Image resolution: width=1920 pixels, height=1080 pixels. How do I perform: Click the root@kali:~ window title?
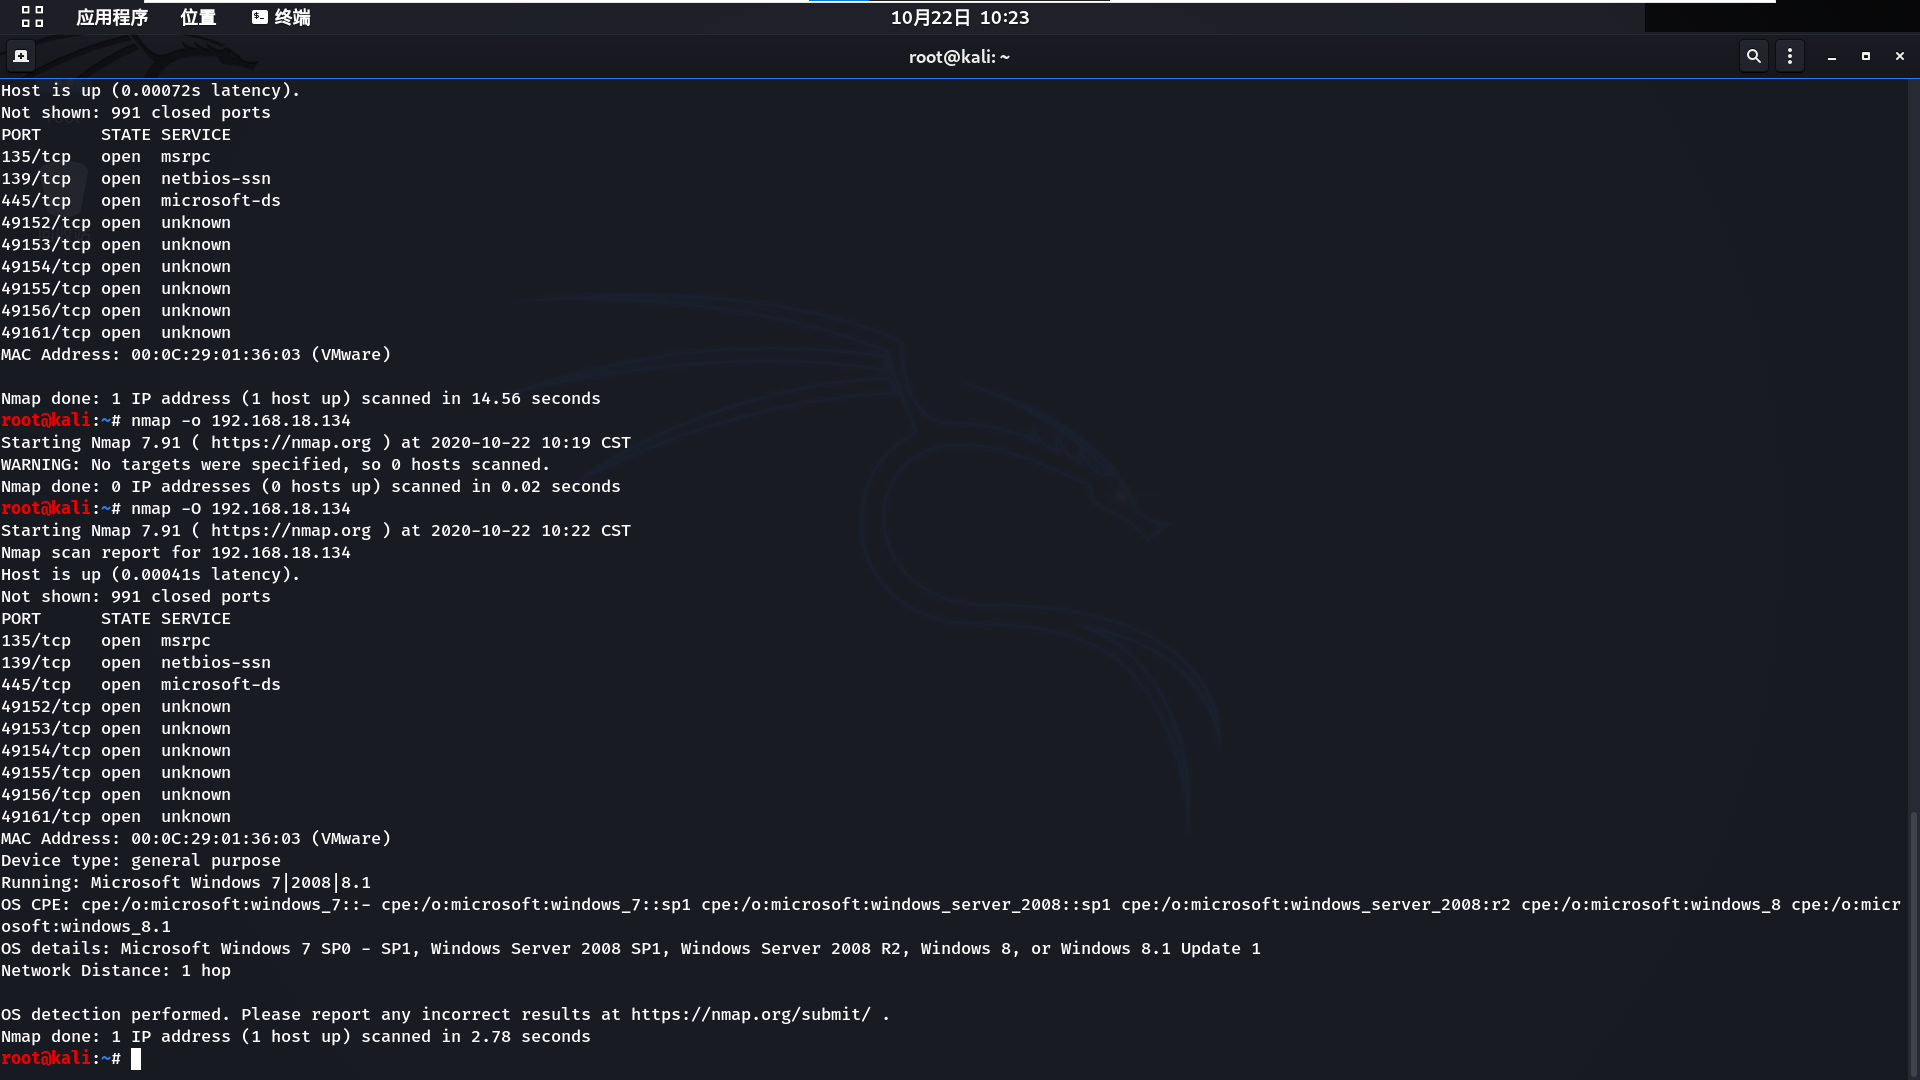(x=959, y=57)
